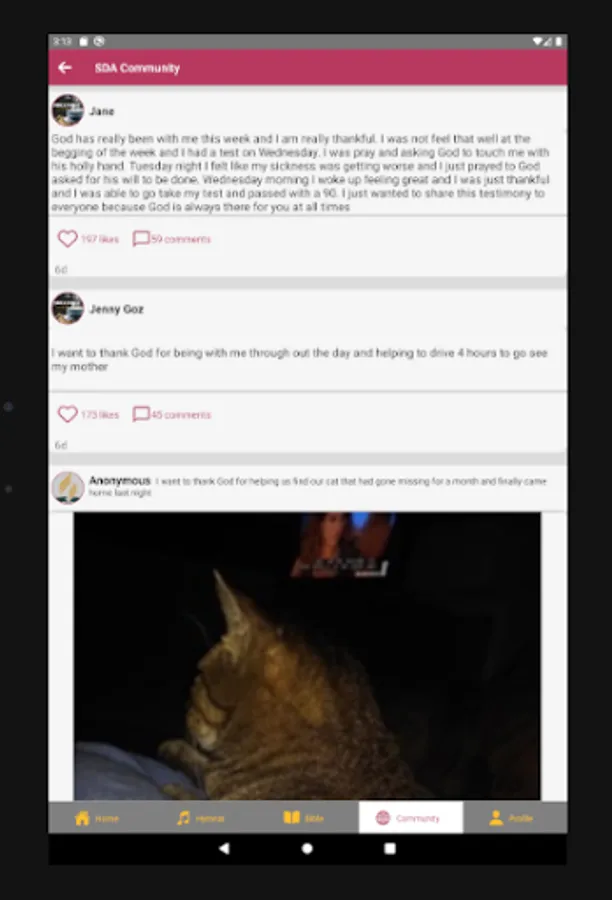Click the 45 comments link

click(x=180, y=415)
